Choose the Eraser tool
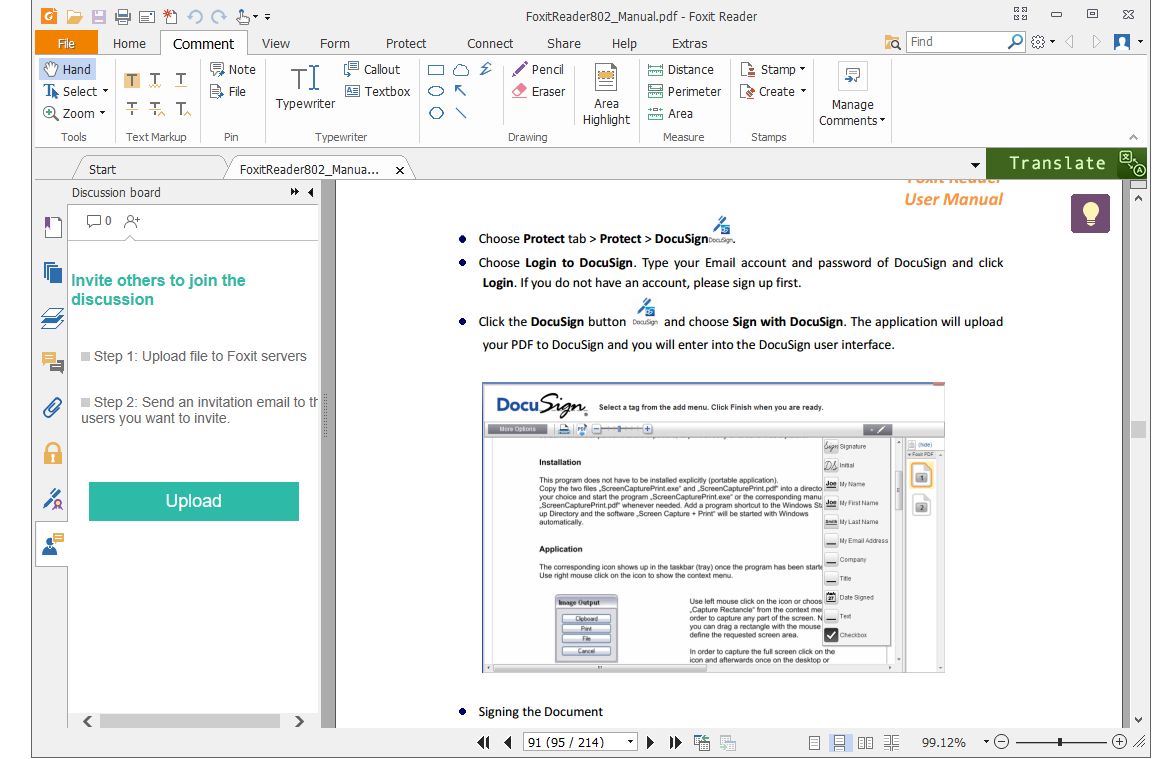This screenshot has height=759, width=1152. click(x=538, y=91)
